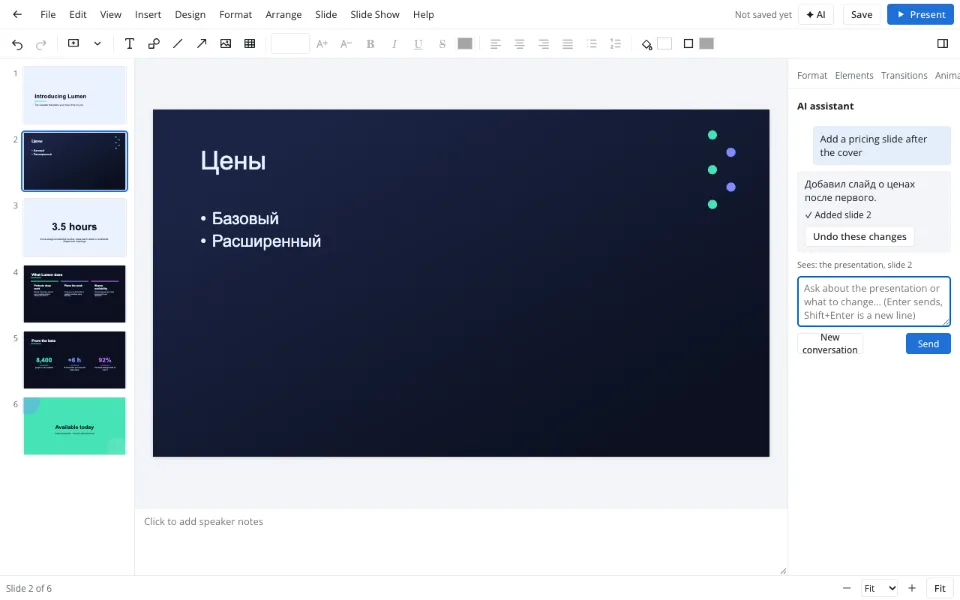Select the Shapes tool

[154, 43]
